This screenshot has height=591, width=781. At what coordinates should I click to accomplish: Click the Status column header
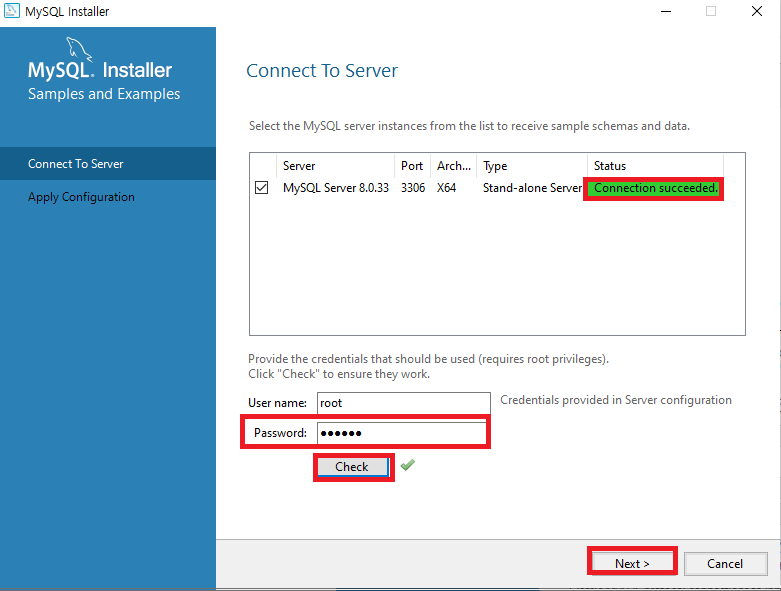click(655, 166)
